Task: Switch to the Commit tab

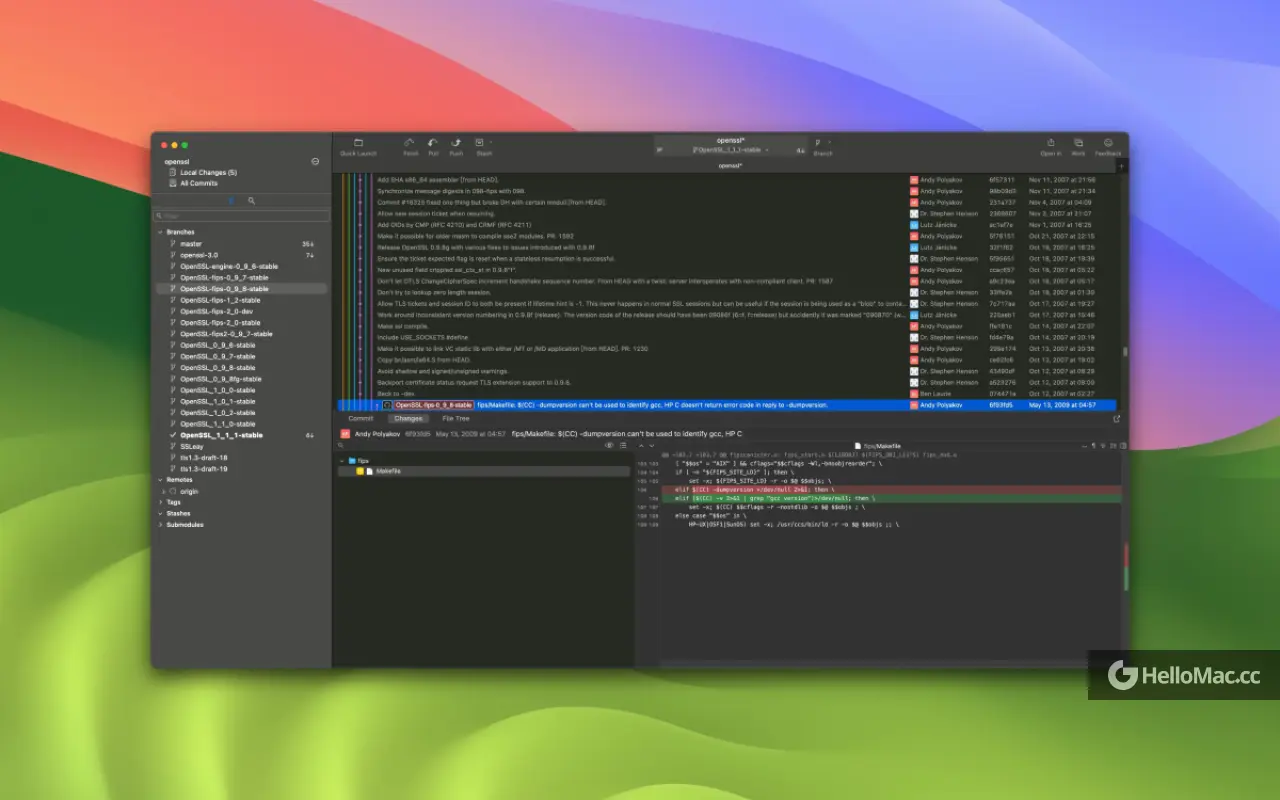Action: click(x=361, y=419)
